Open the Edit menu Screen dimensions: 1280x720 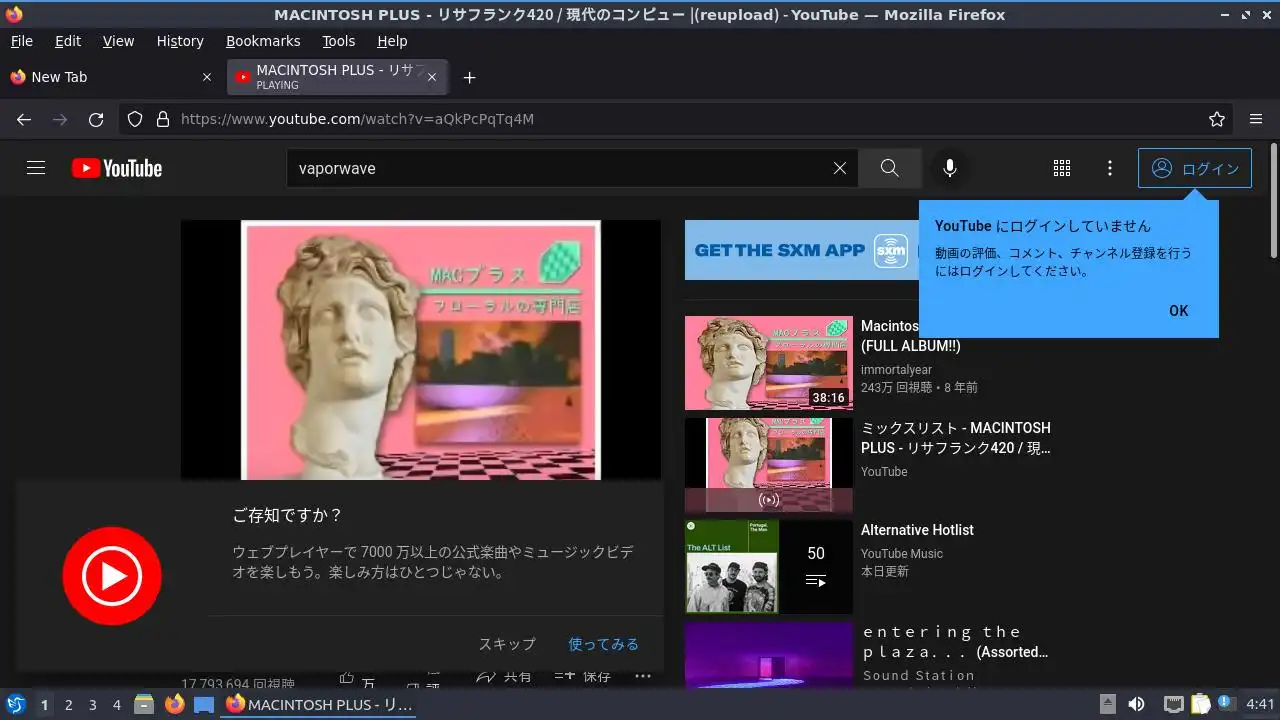tap(68, 41)
